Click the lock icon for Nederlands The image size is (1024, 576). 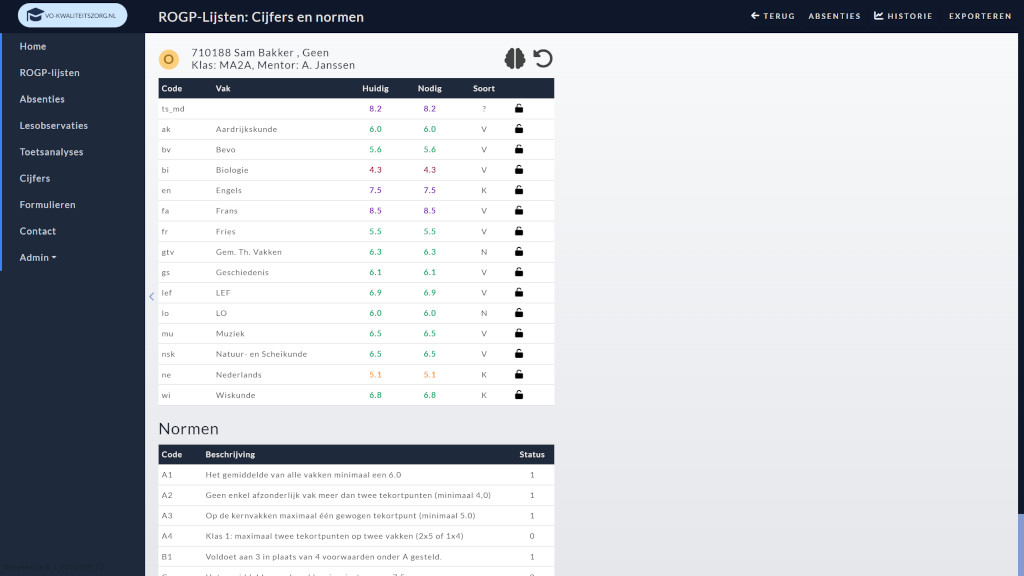click(x=519, y=375)
